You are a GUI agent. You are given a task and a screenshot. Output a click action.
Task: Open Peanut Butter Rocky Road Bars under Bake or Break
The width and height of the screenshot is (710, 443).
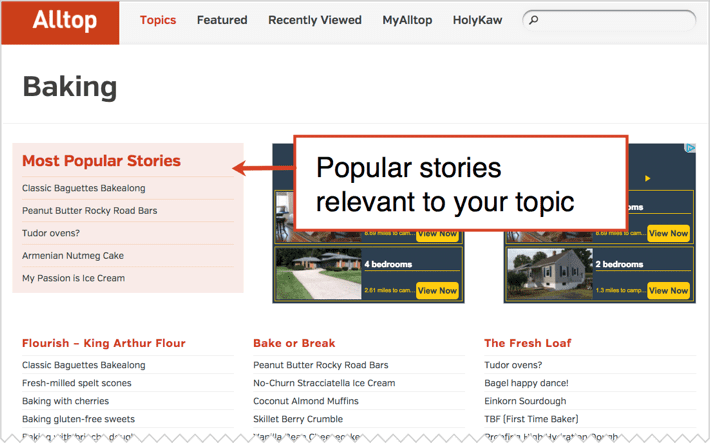(321, 365)
